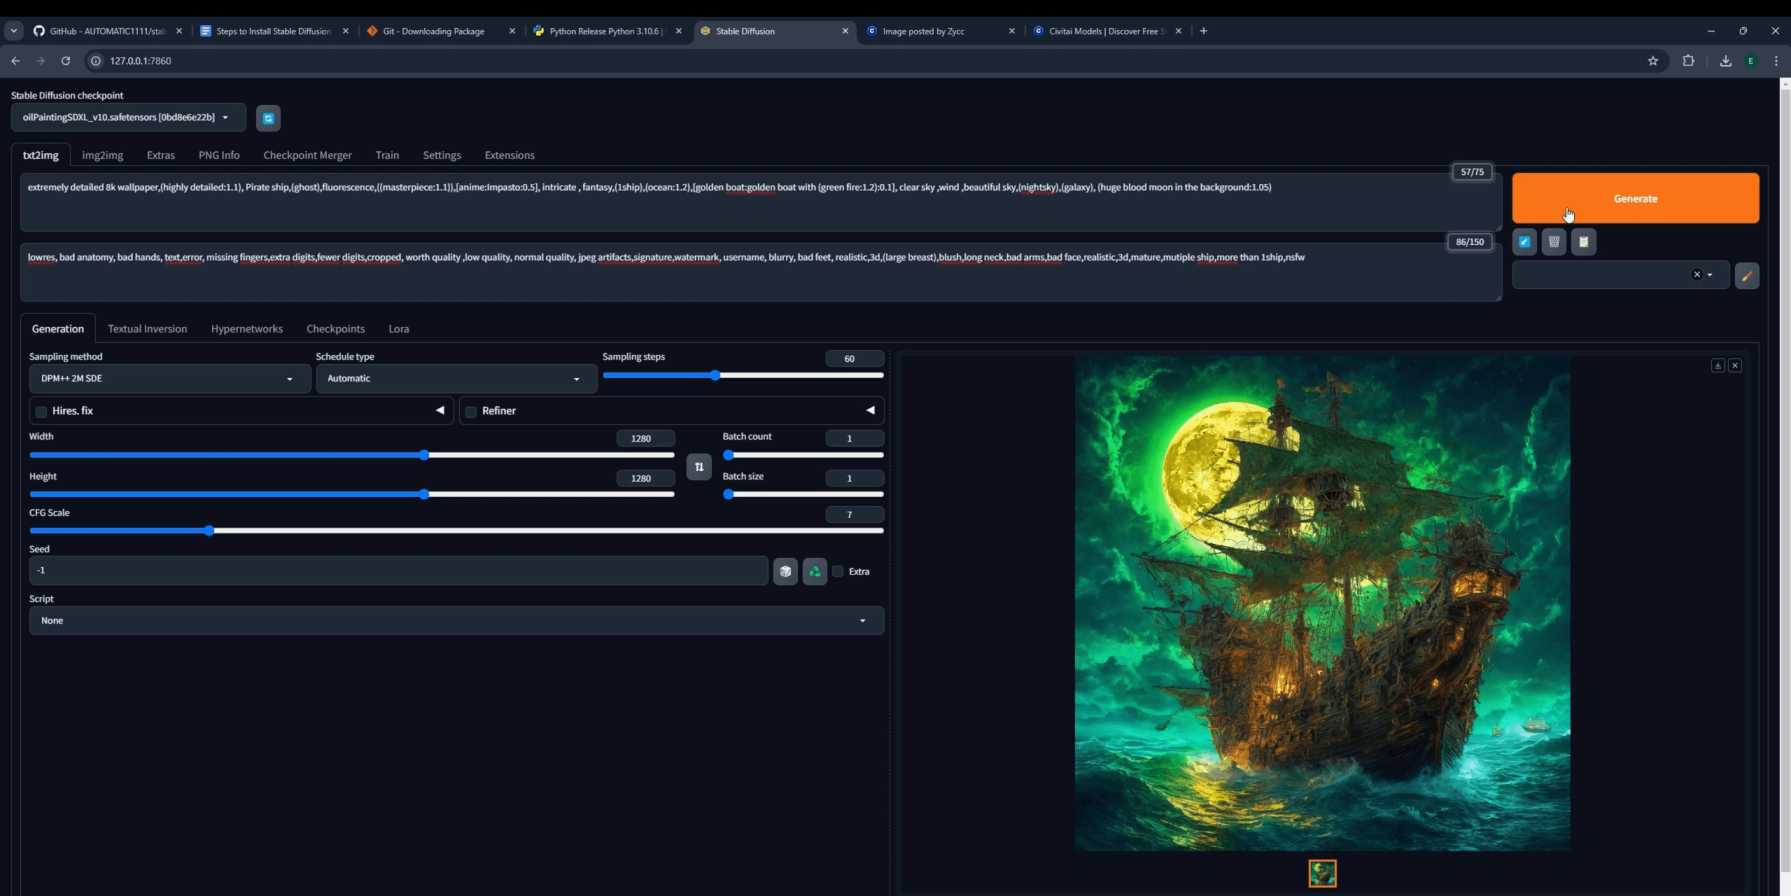Select the Hypernetworks sub-tab

[246, 329]
